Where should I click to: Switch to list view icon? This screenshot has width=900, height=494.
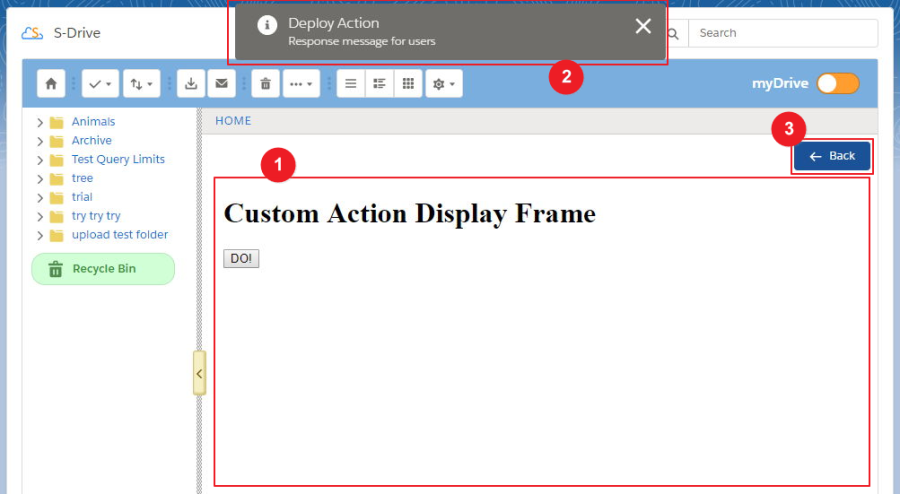[x=350, y=84]
